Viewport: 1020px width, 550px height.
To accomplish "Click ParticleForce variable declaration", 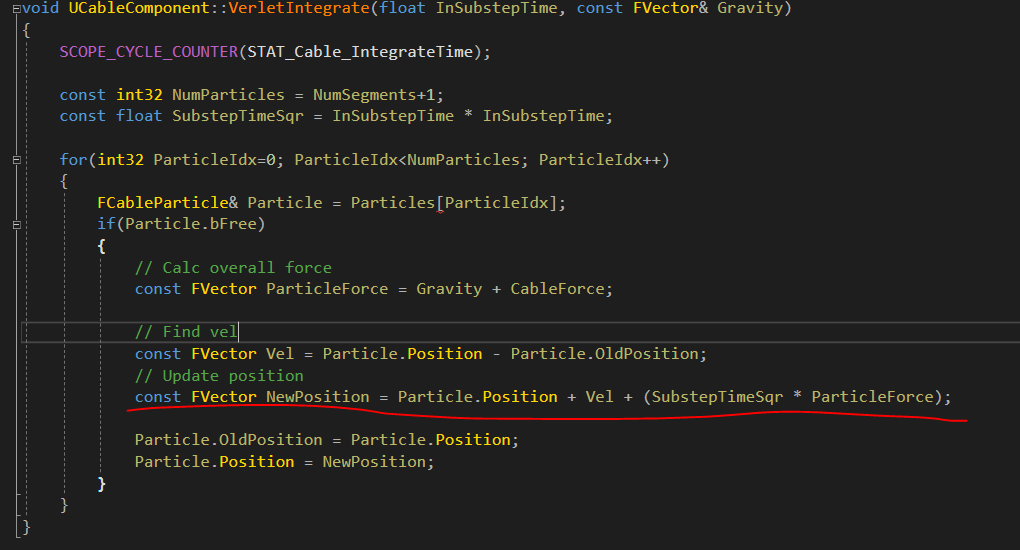I will (327, 289).
